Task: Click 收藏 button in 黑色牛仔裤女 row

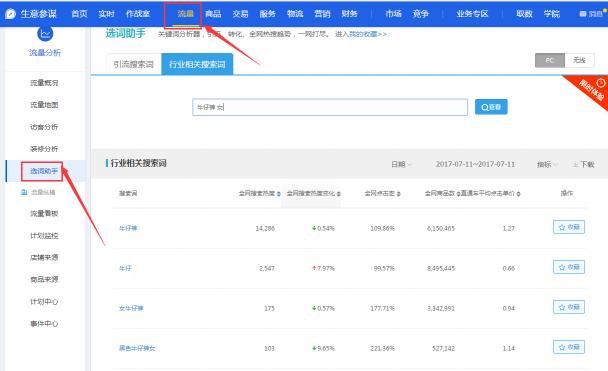Action: point(569,347)
